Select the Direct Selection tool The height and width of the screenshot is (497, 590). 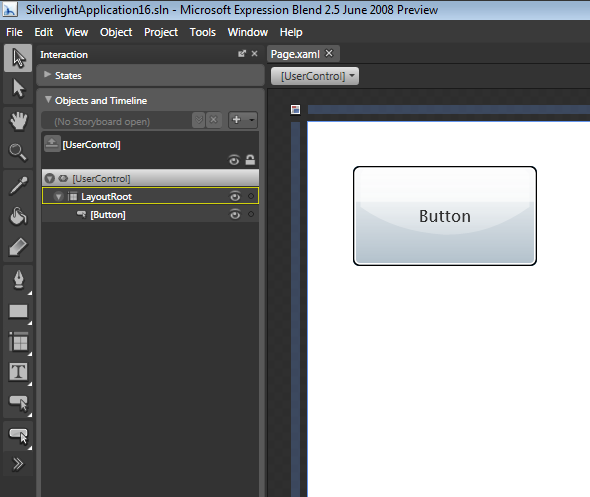(18, 88)
